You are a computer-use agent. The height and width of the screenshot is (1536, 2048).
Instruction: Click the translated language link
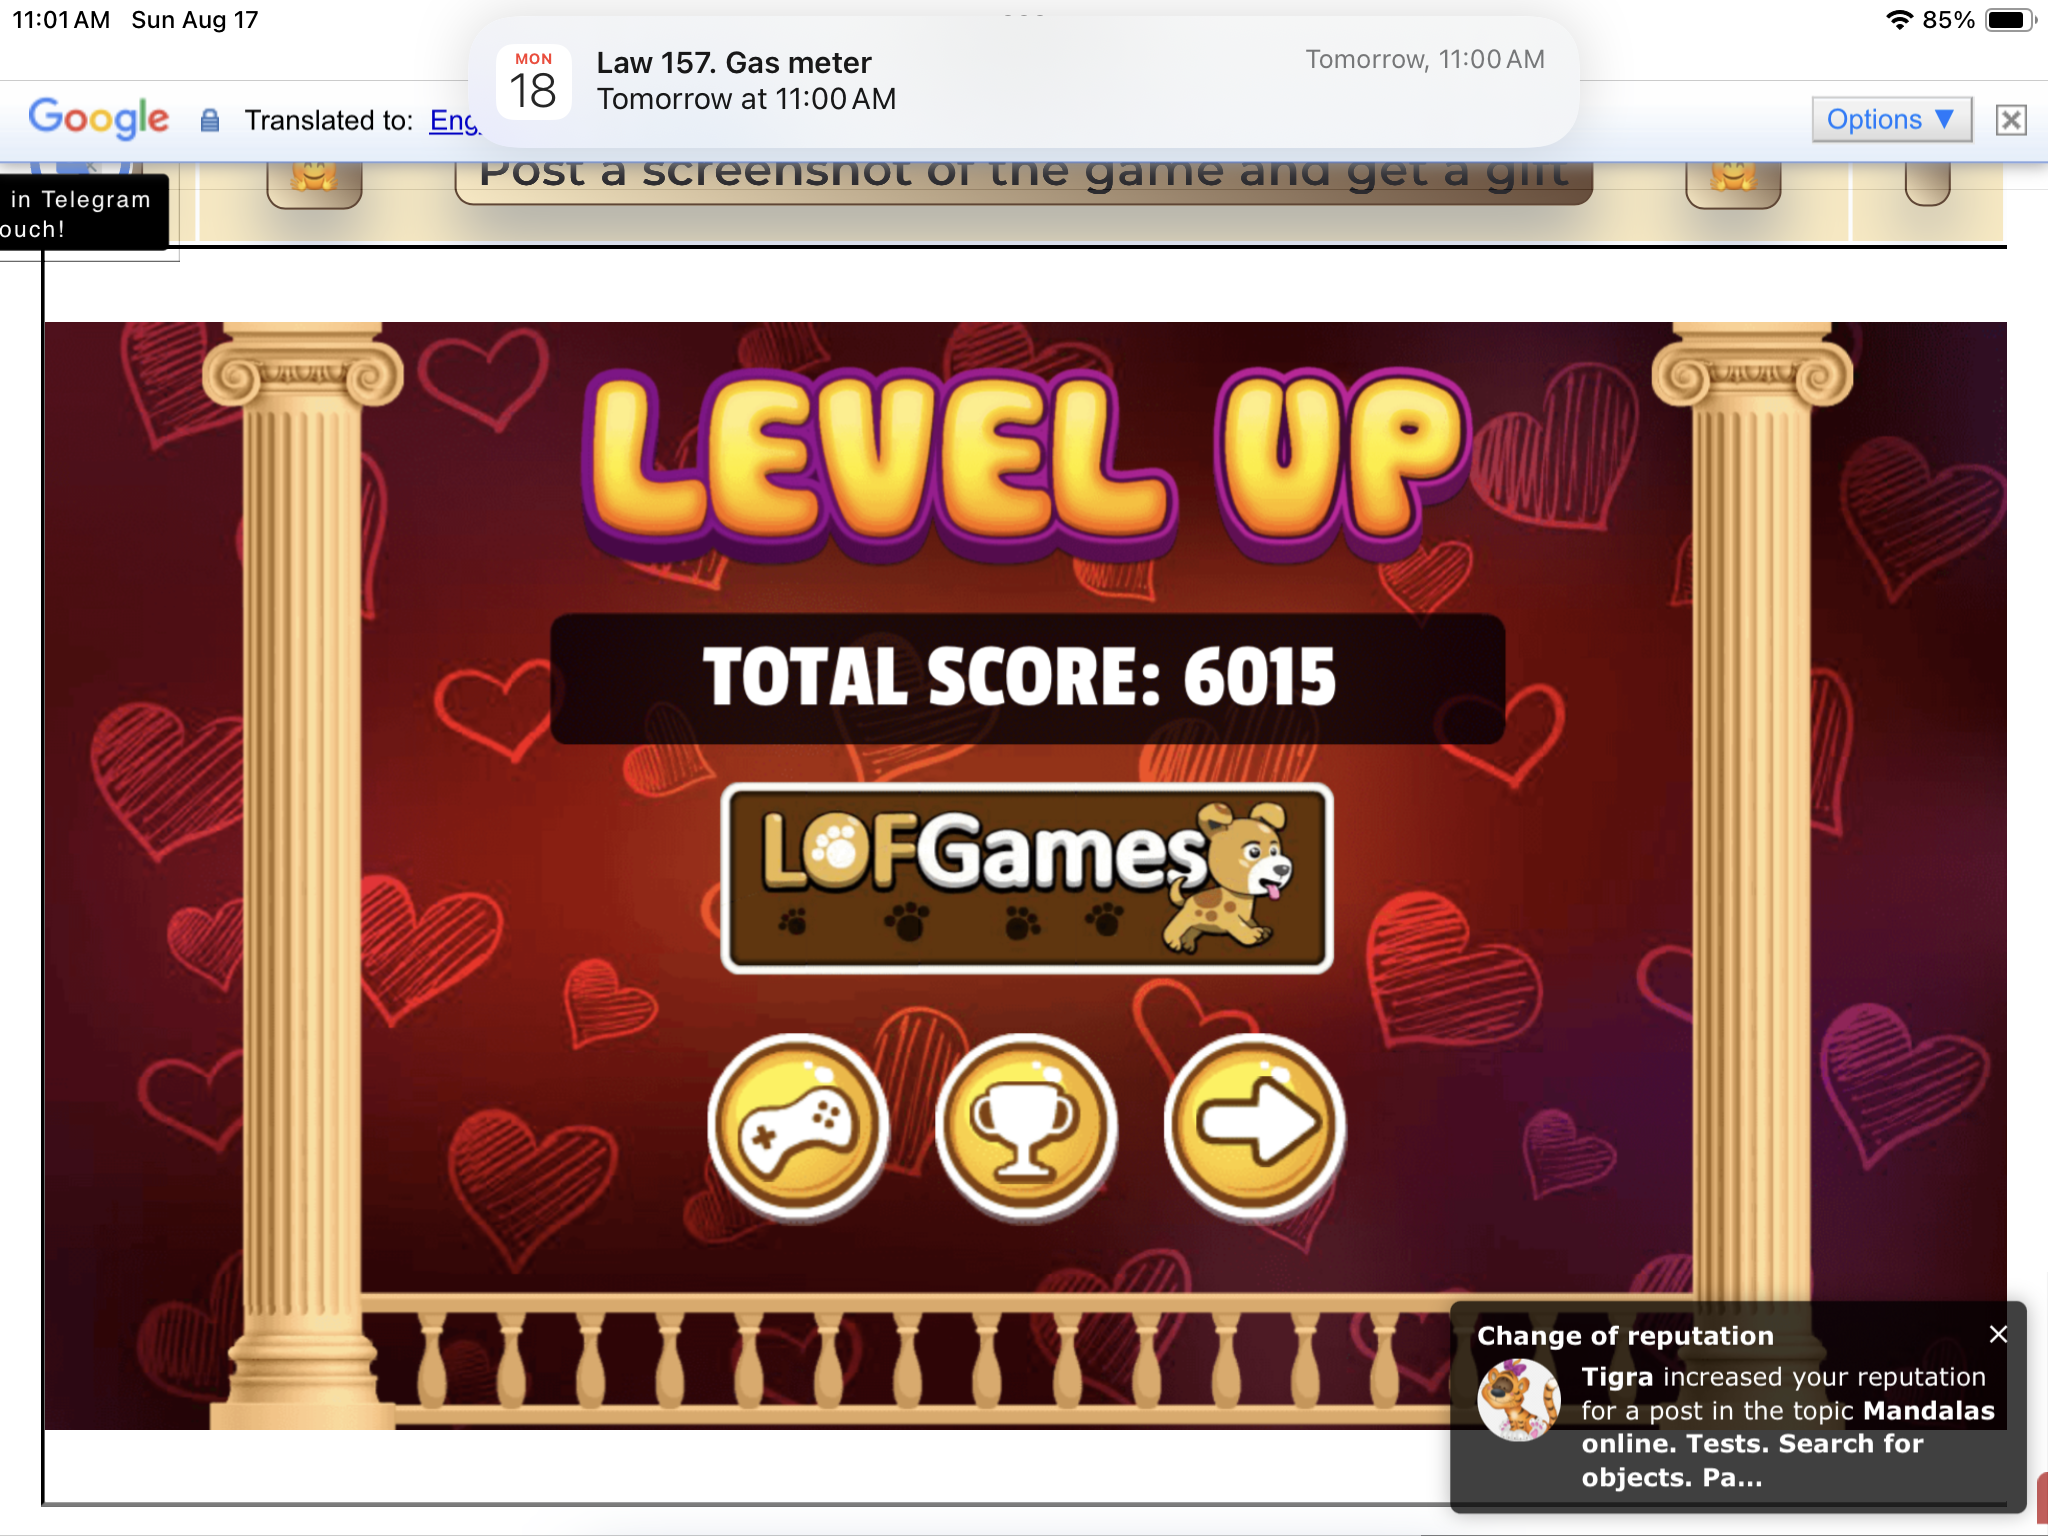coord(455,121)
